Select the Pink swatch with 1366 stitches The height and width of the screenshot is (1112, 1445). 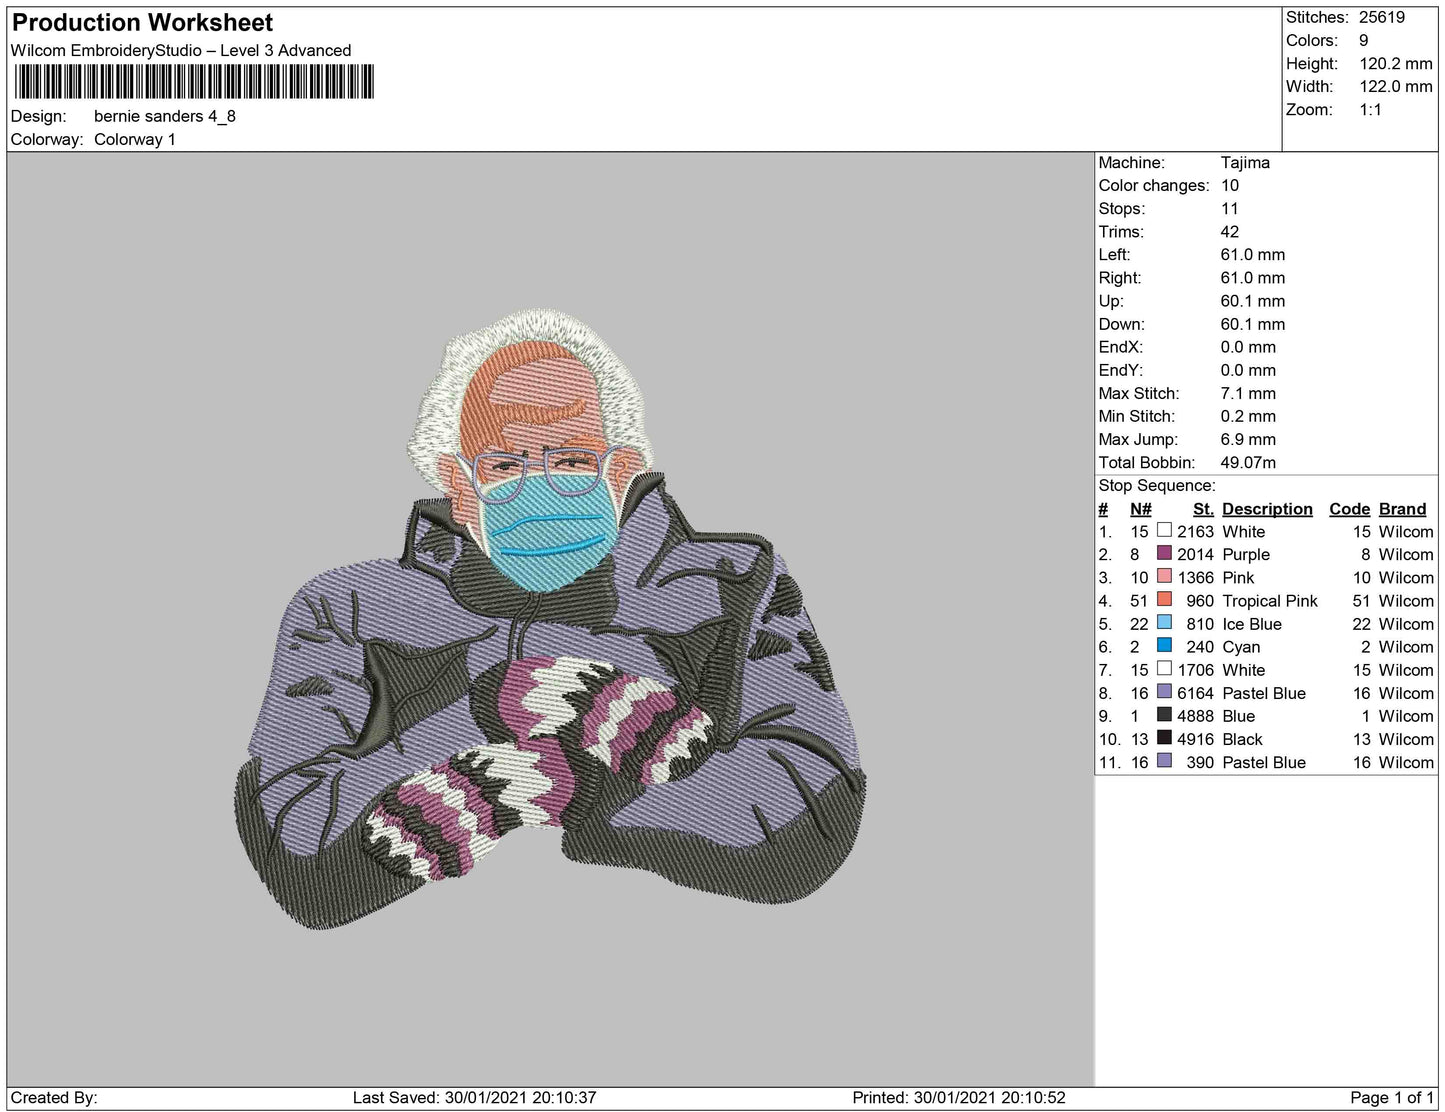(1164, 577)
